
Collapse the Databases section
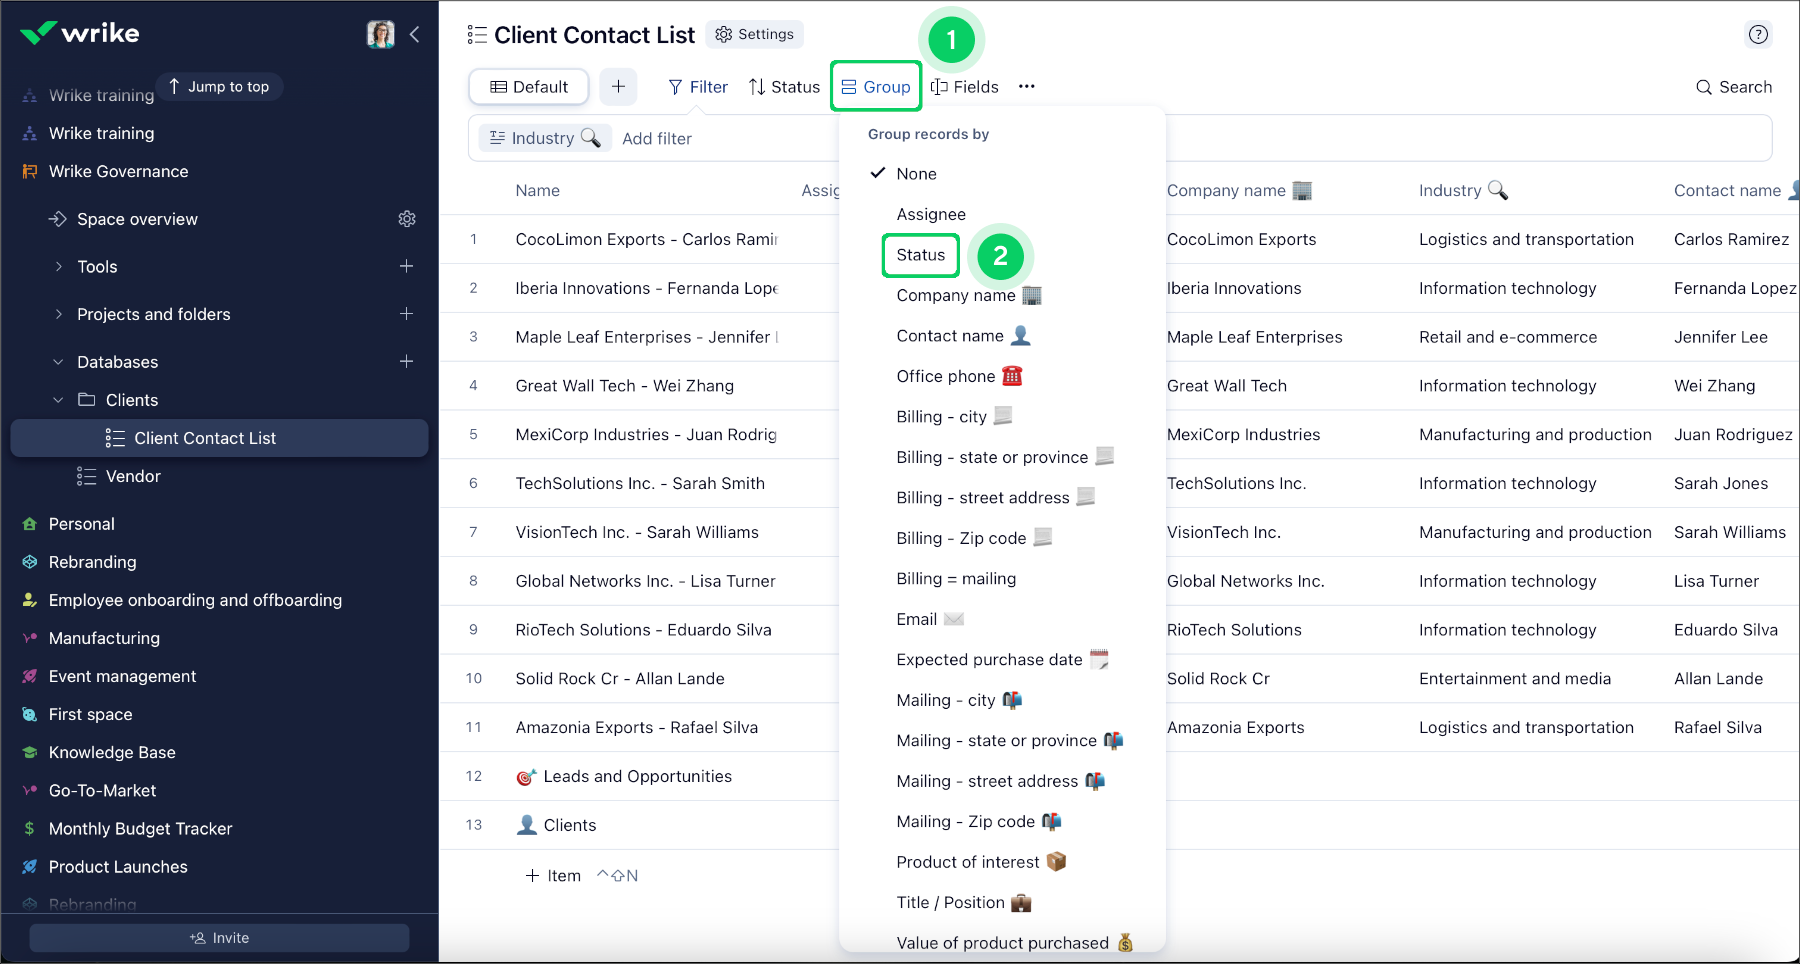(58, 362)
